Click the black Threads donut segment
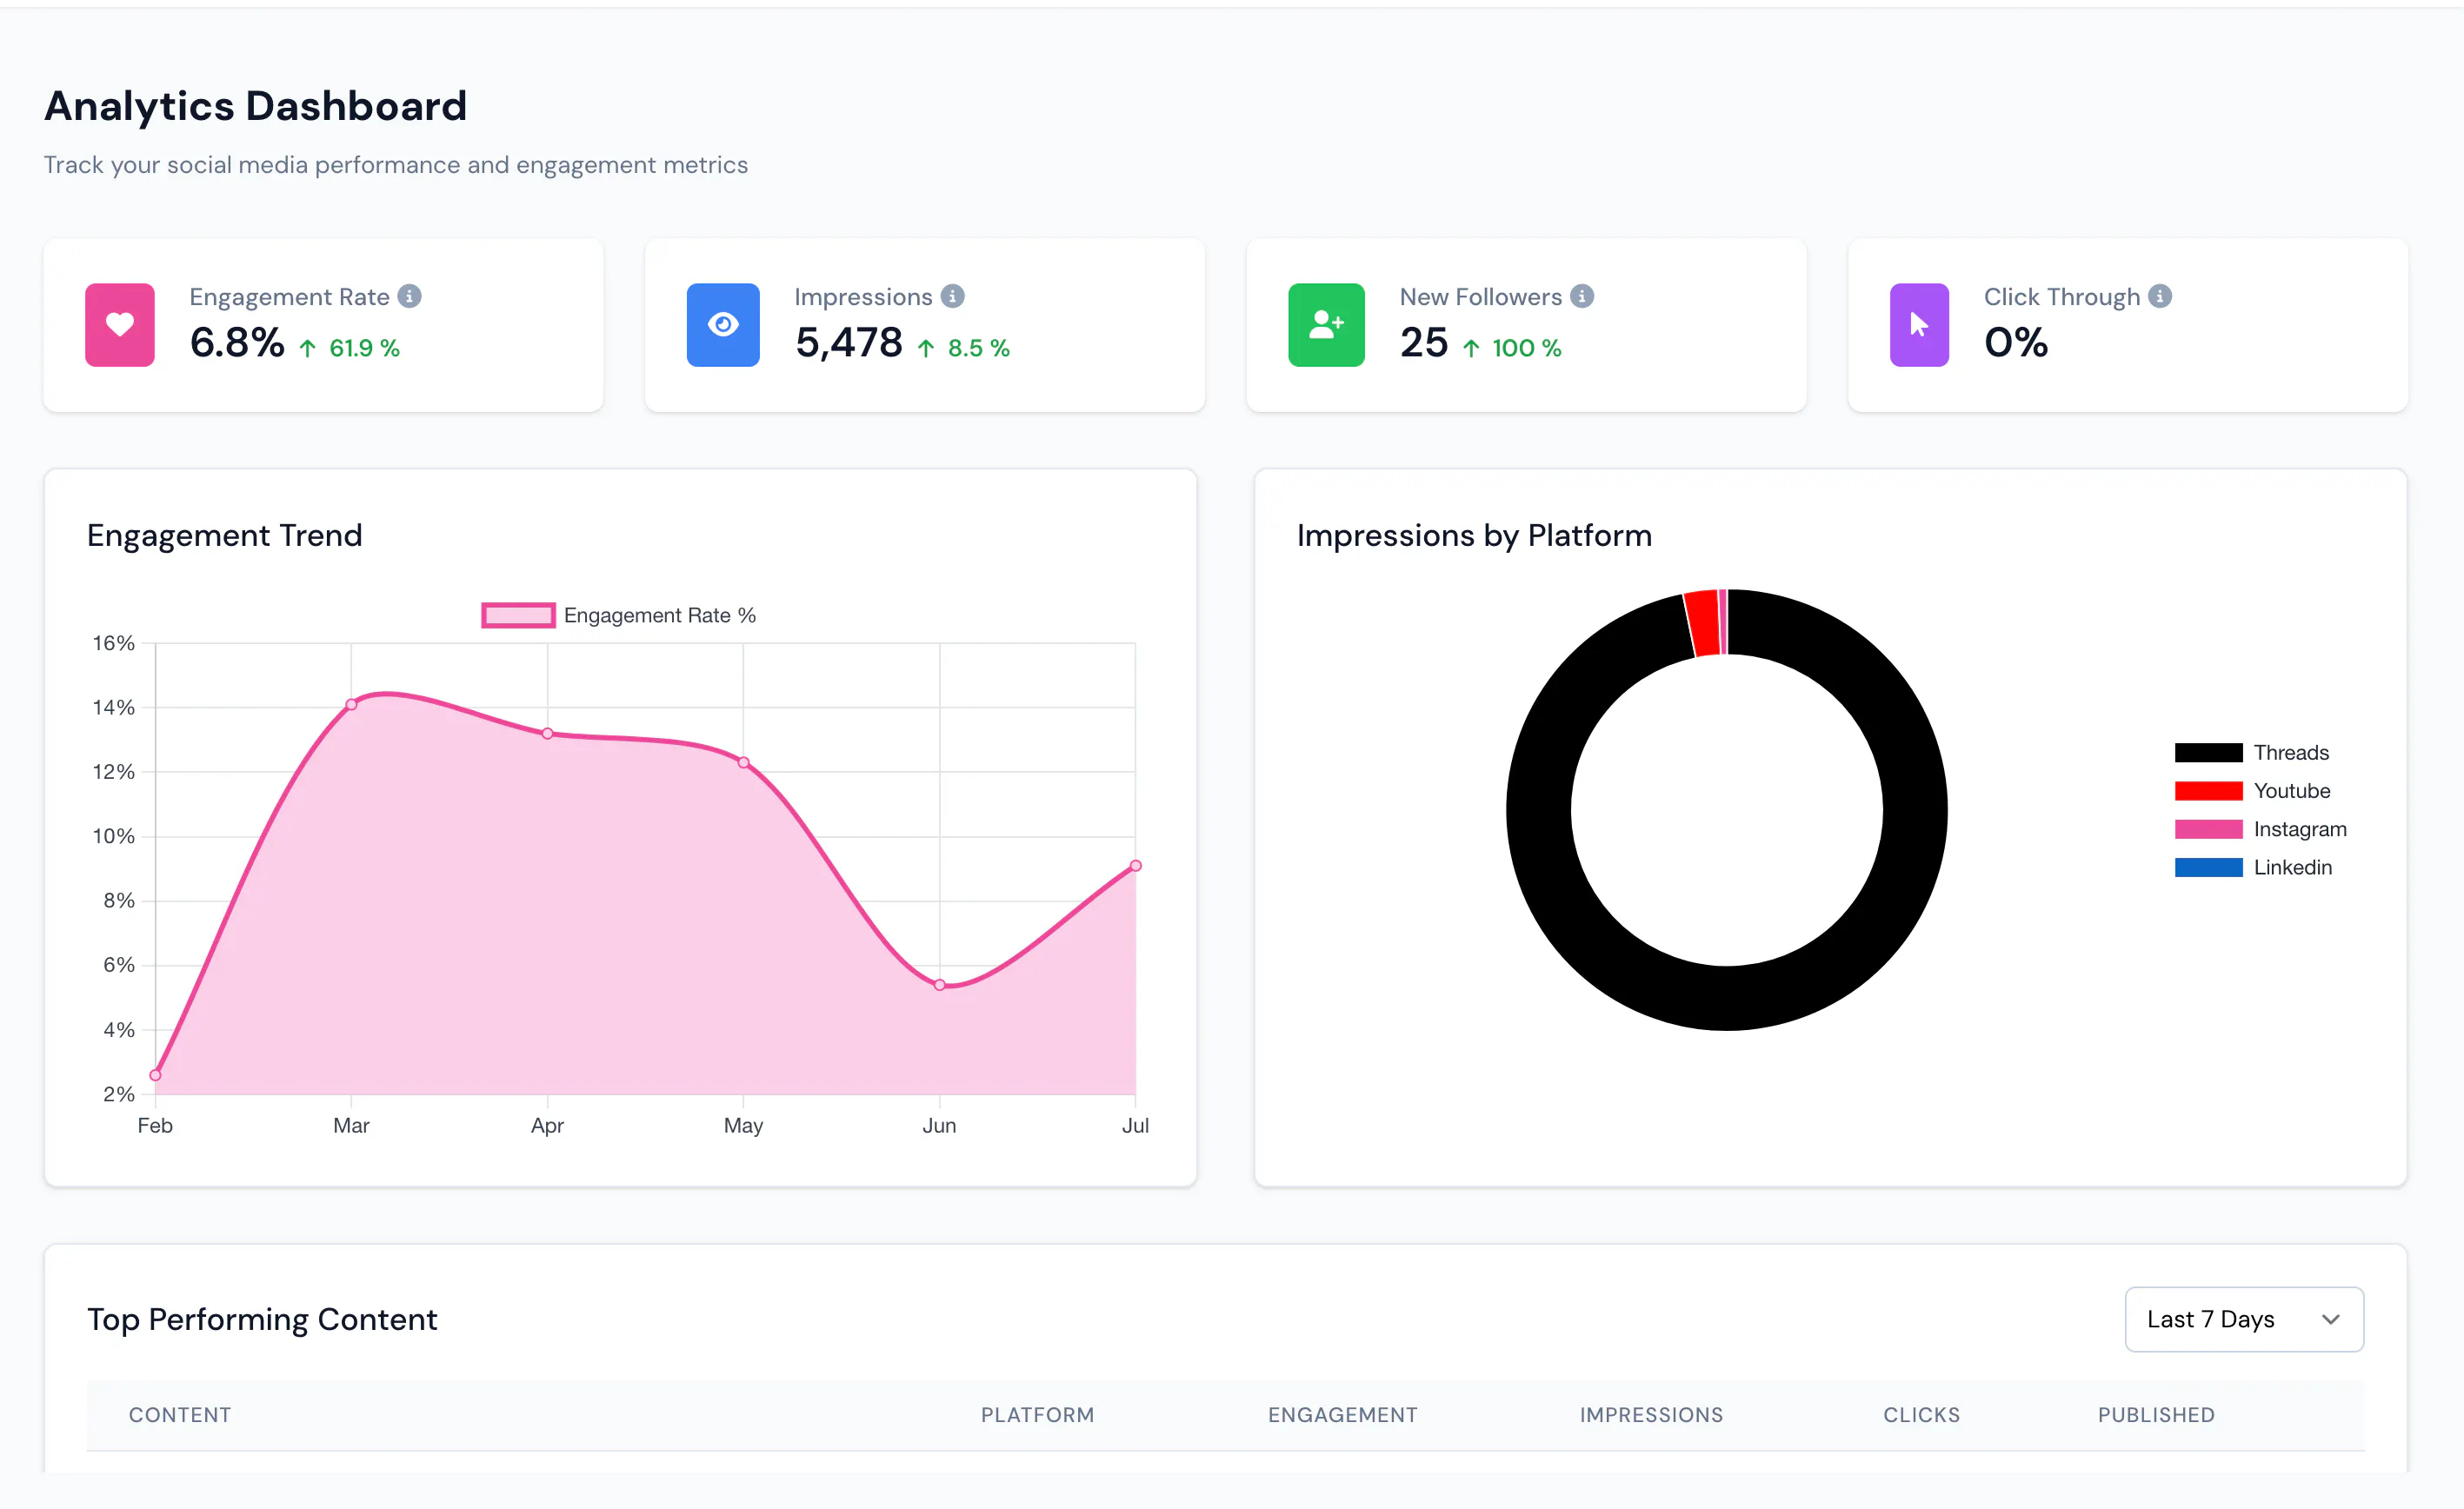Screen dimensions: 2464x1509 tap(1727, 998)
